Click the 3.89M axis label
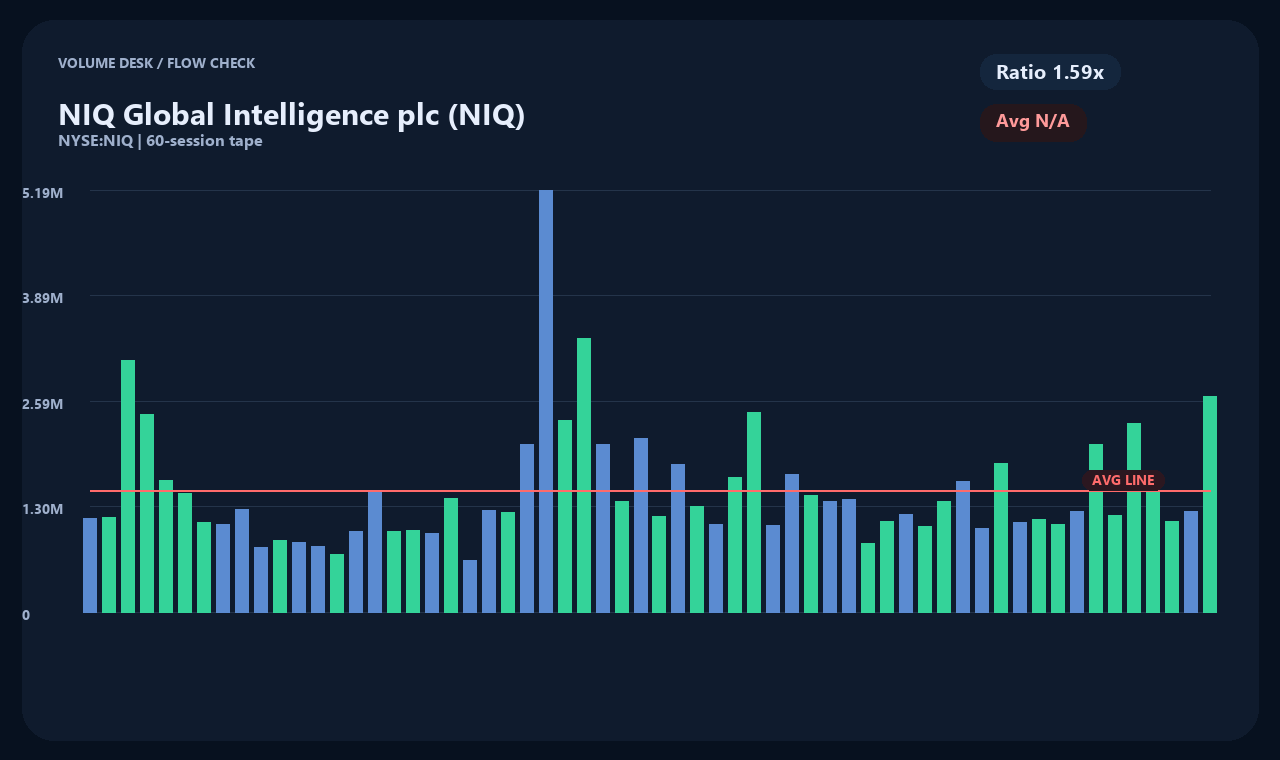This screenshot has width=1280, height=760. [x=43, y=298]
